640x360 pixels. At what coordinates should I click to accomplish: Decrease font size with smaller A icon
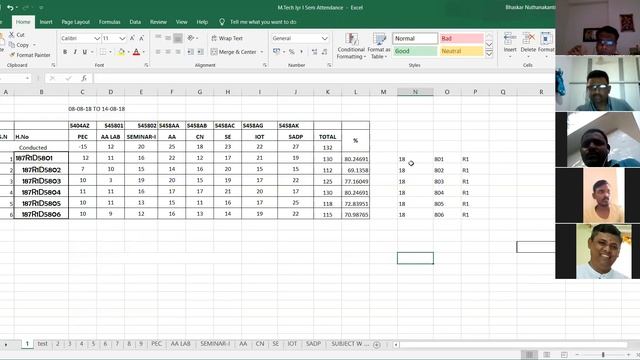142,38
